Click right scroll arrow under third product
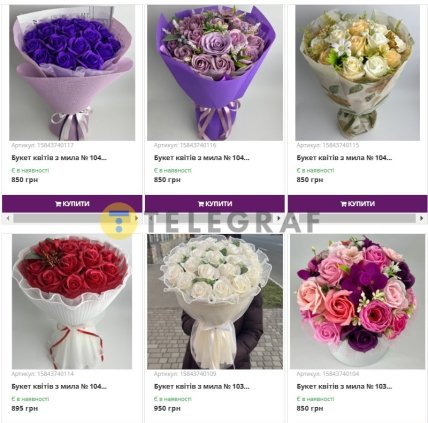This screenshot has width=428, height=423. click(x=422, y=218)
